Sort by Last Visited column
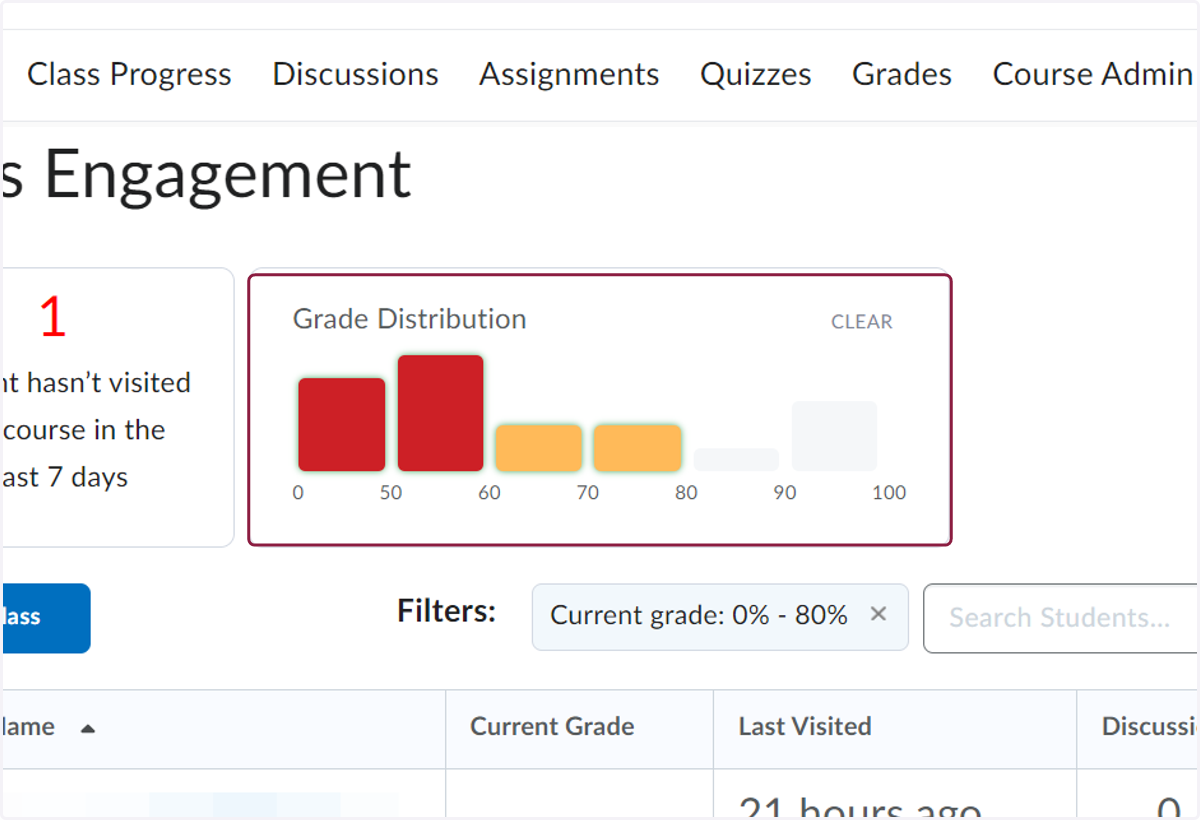The width and height of the screenshot is (1200, 820). [805, 727]
